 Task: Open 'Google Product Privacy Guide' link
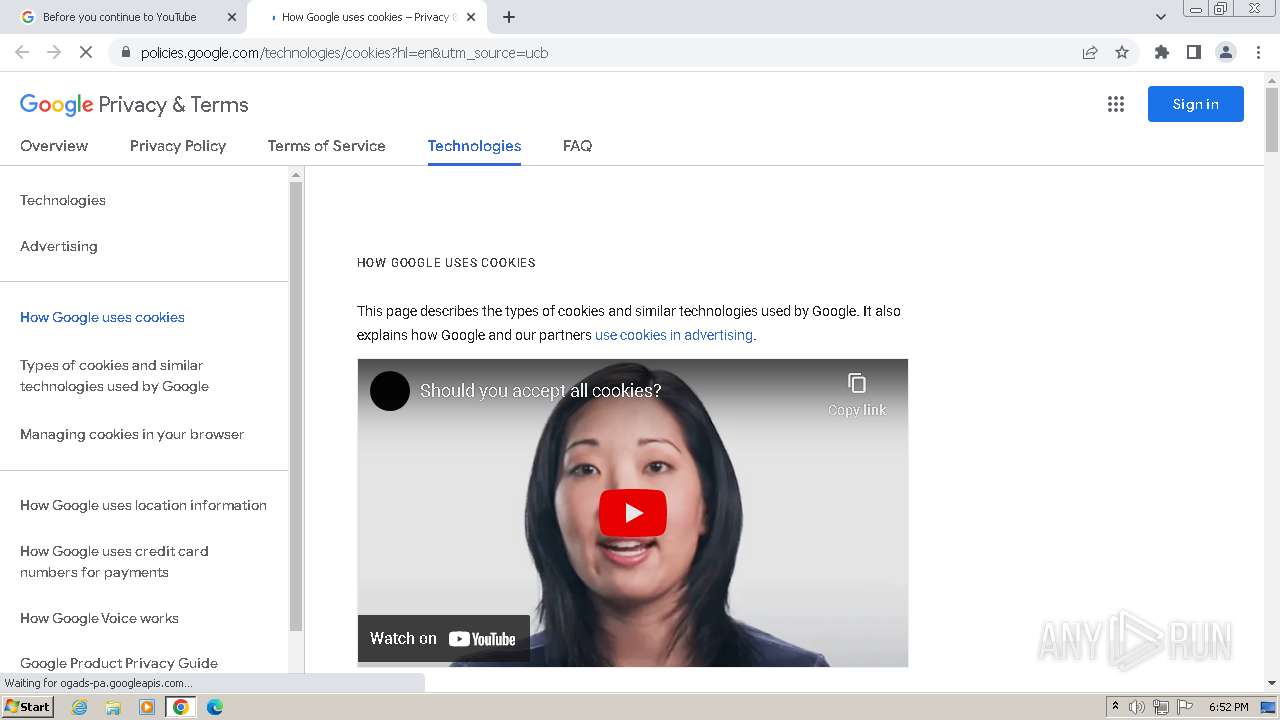pyautogui.click(x=119, y=663)
